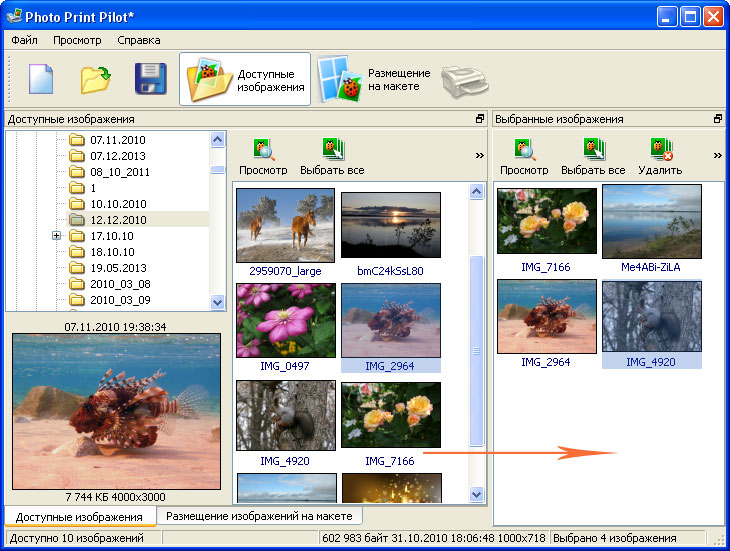
Task: Click the thumbnail list scrollbar down arrow
Action: (x=476, y=494)
